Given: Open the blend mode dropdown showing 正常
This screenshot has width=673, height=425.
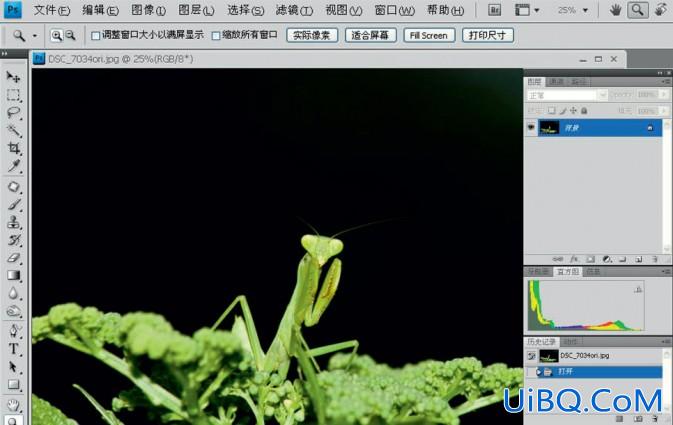Looking at the screenshot, I should pos(567,95).
